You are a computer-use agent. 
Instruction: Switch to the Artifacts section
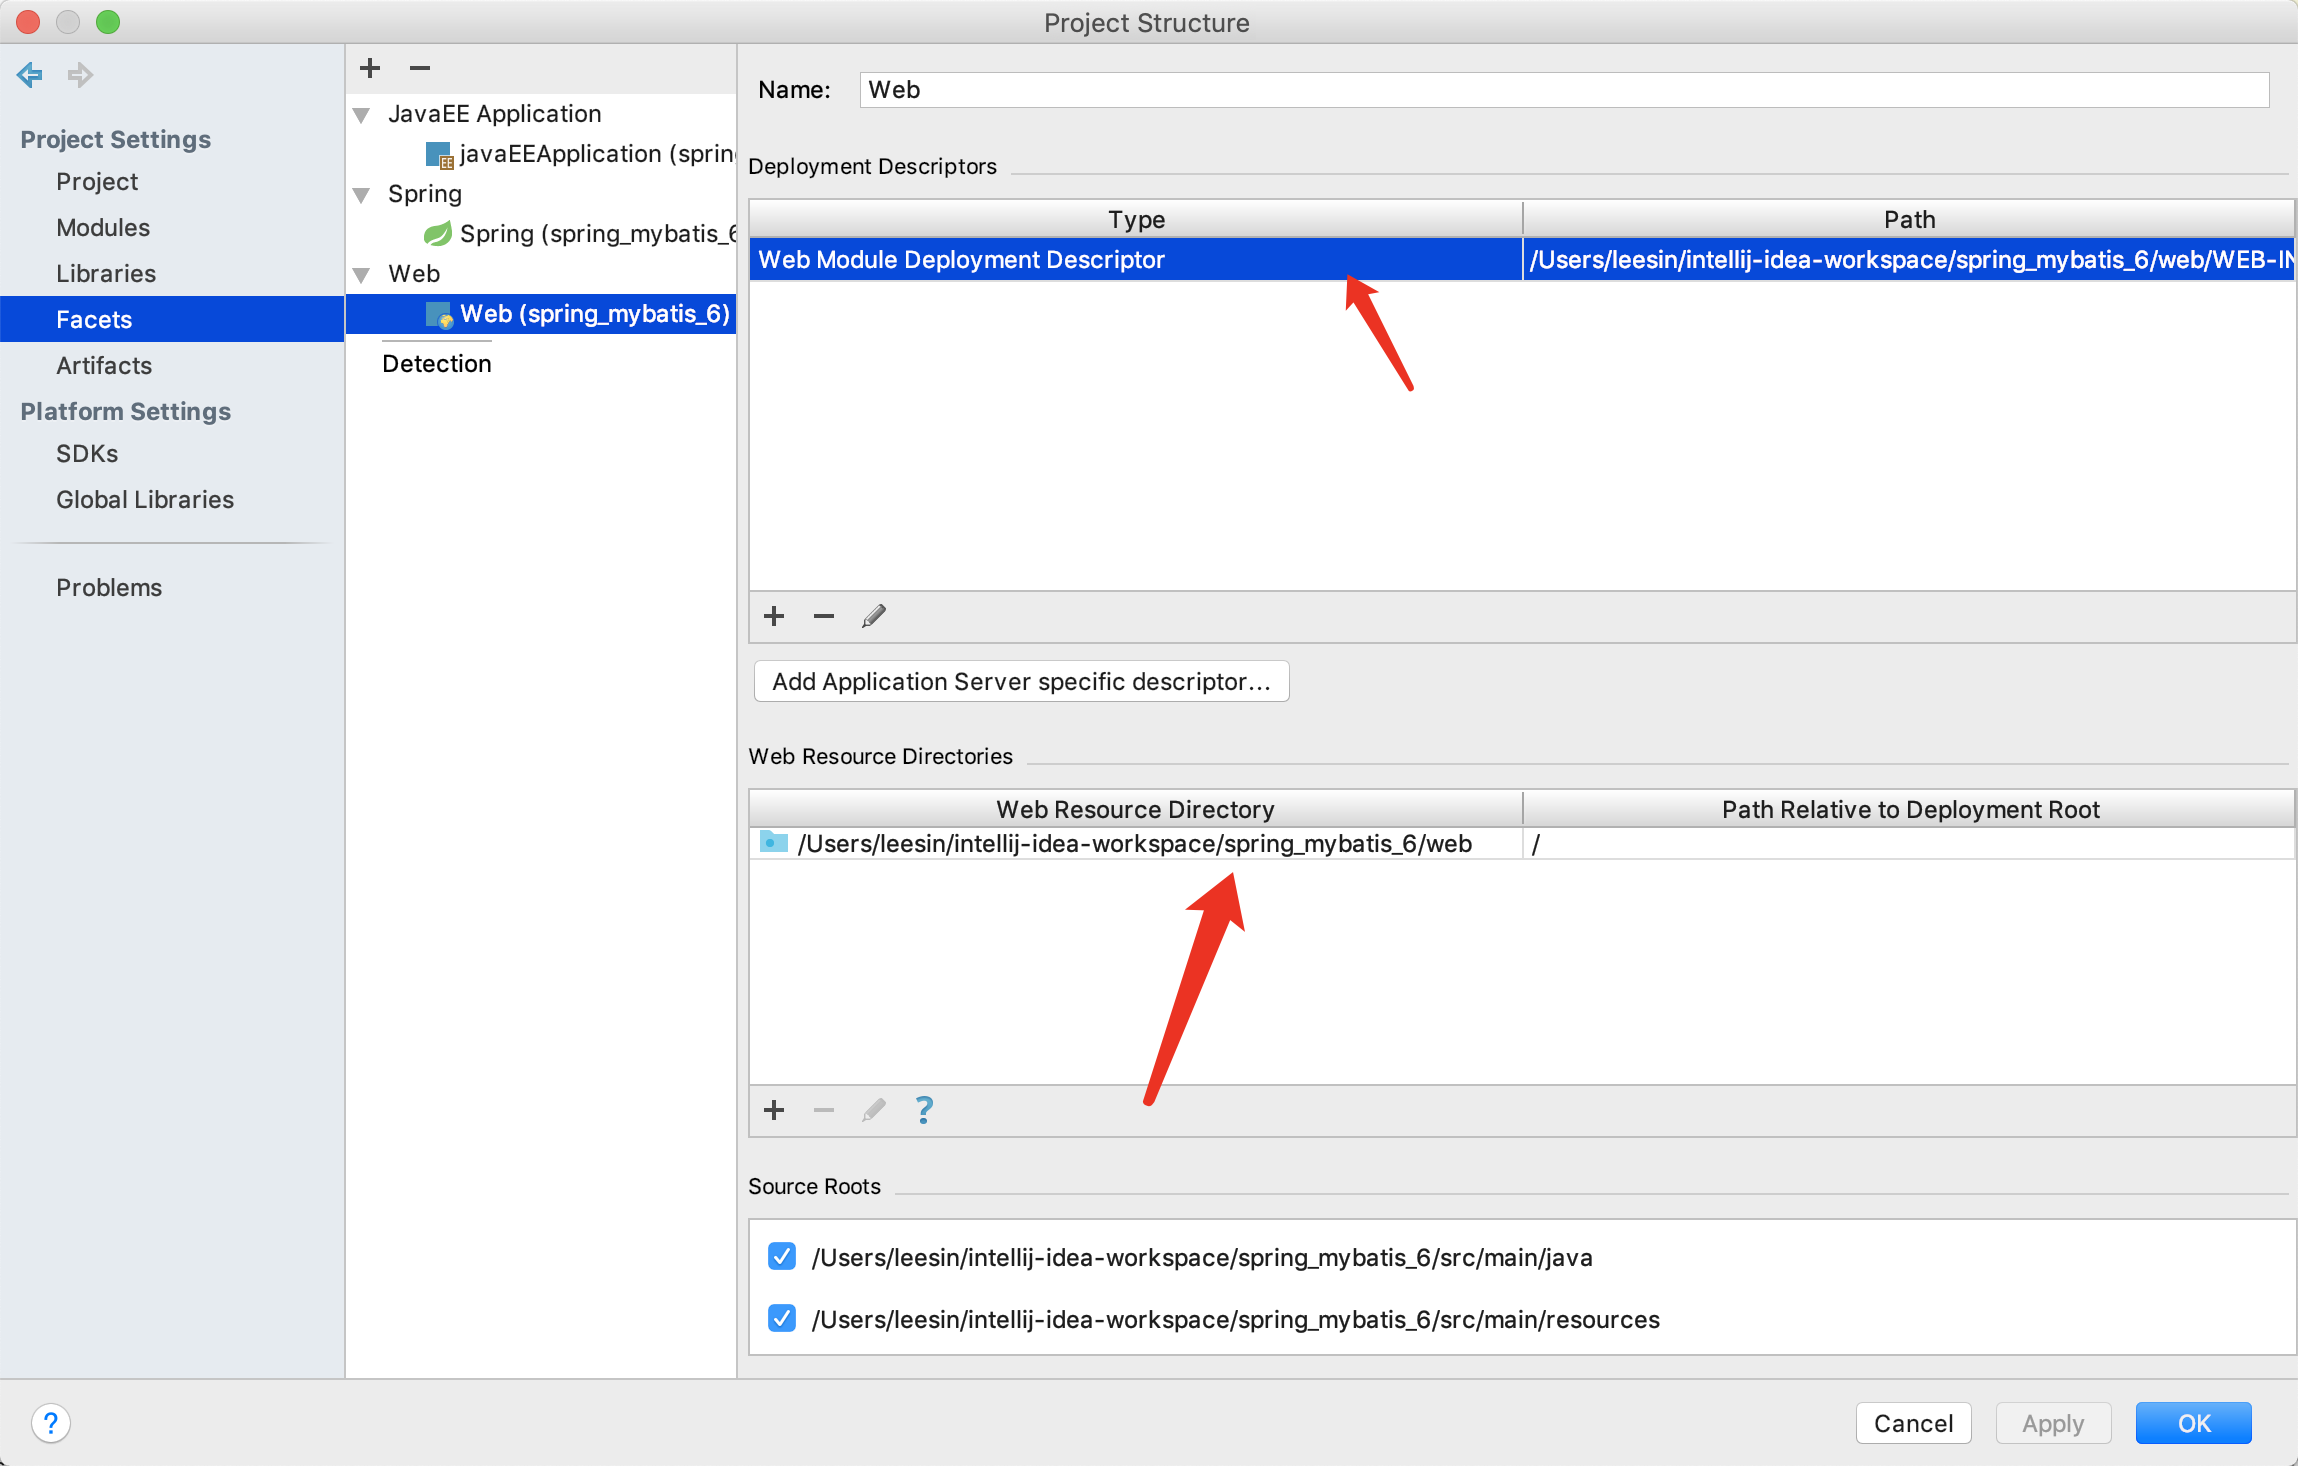coord(104,365)
